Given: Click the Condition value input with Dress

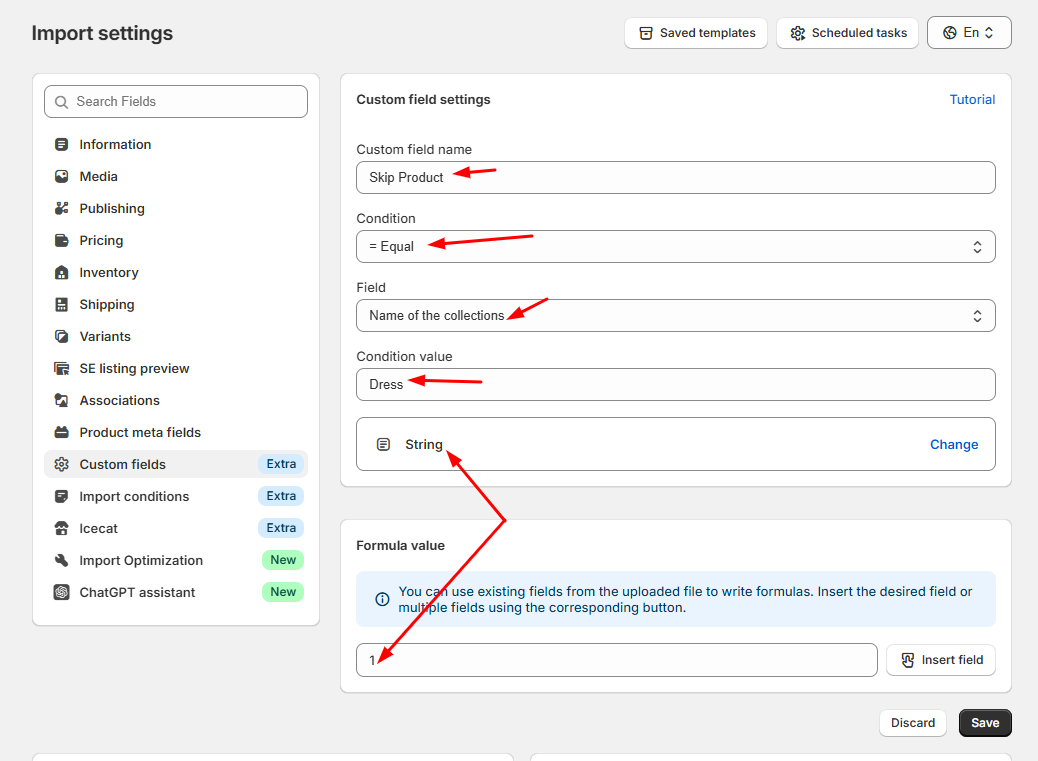Looking at the screenshot, I should 676,384.
